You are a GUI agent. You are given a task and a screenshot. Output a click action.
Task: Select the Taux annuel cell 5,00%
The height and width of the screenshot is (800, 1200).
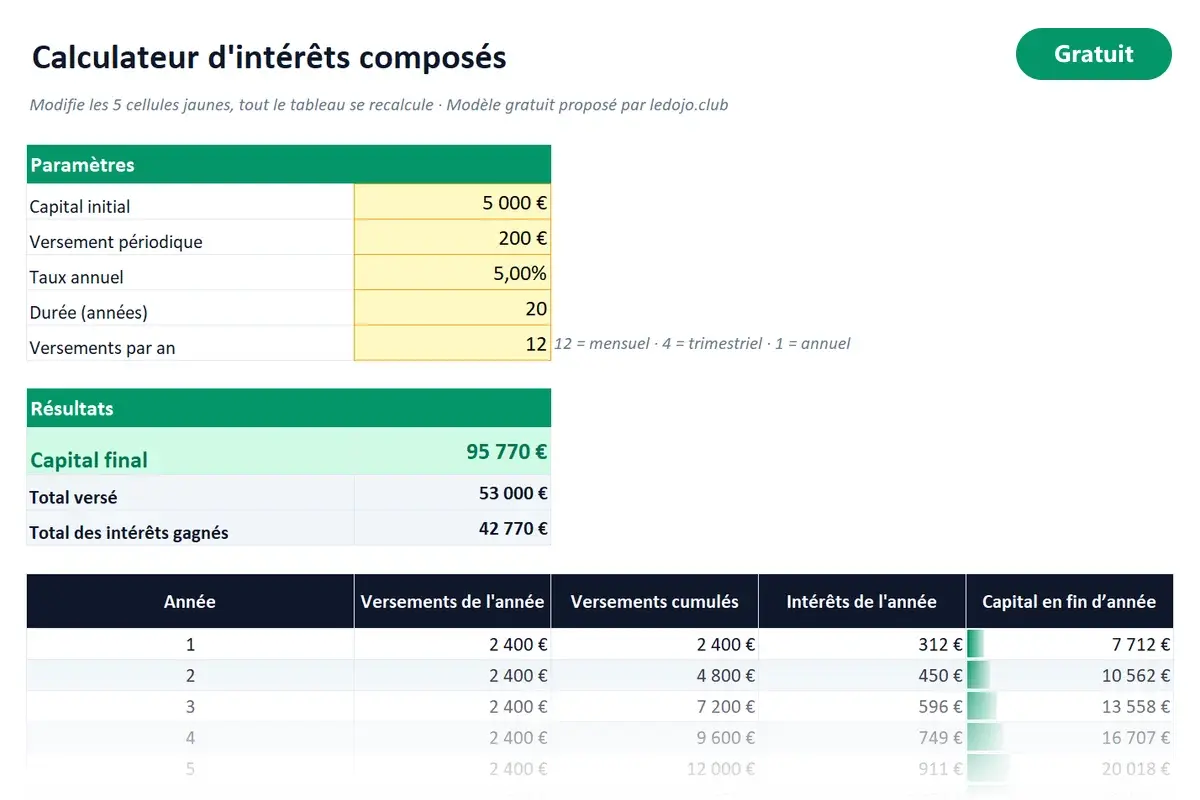pyautogui.click(x=452, y=272)
